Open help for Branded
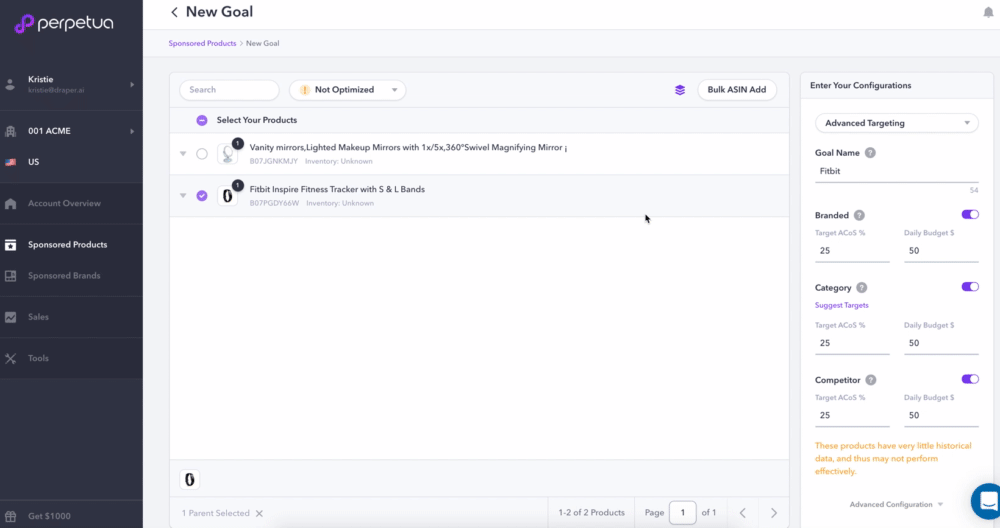Screen dimensions: 1000x528 pos(859,216)
